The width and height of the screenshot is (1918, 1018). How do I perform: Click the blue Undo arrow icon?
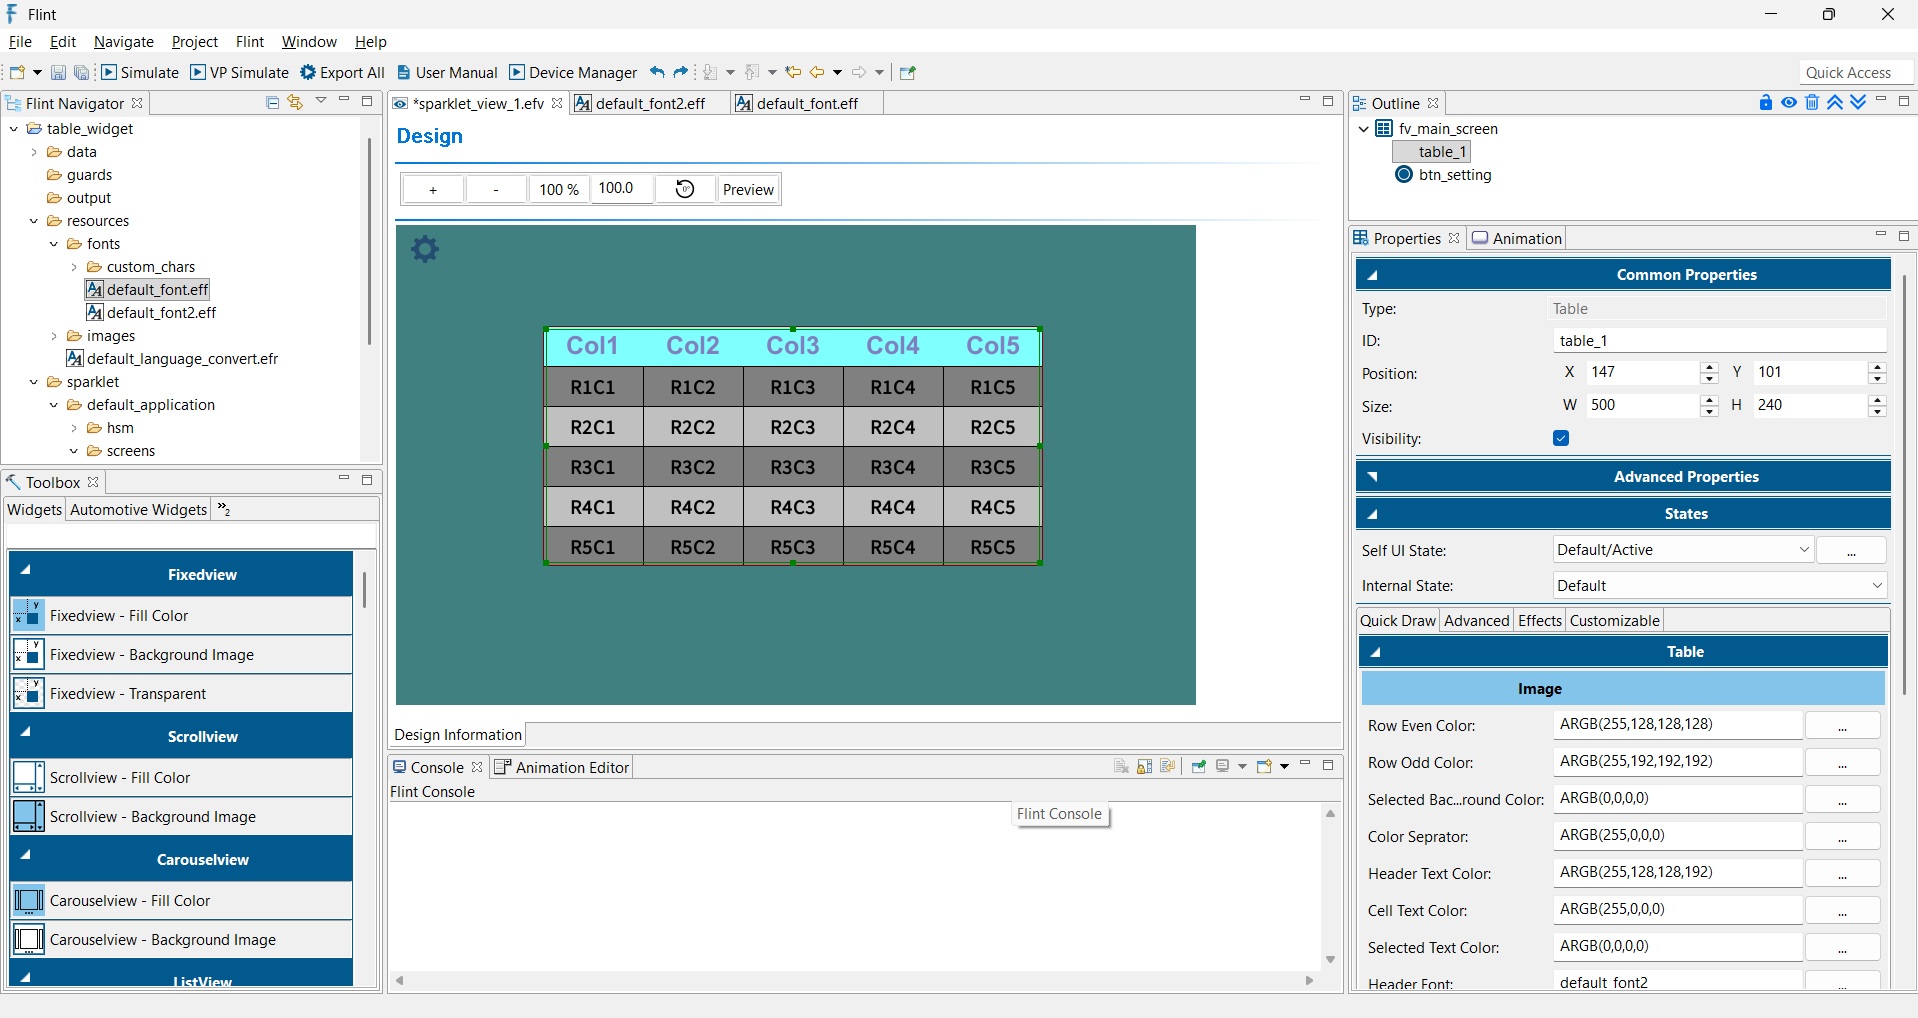(x=657, y=72)
